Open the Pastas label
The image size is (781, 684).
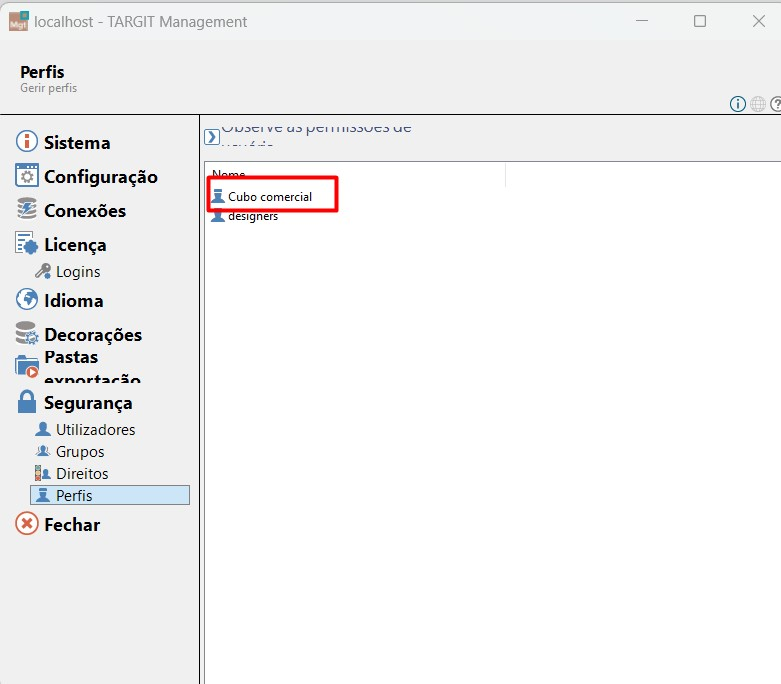[x=71, y=357]
